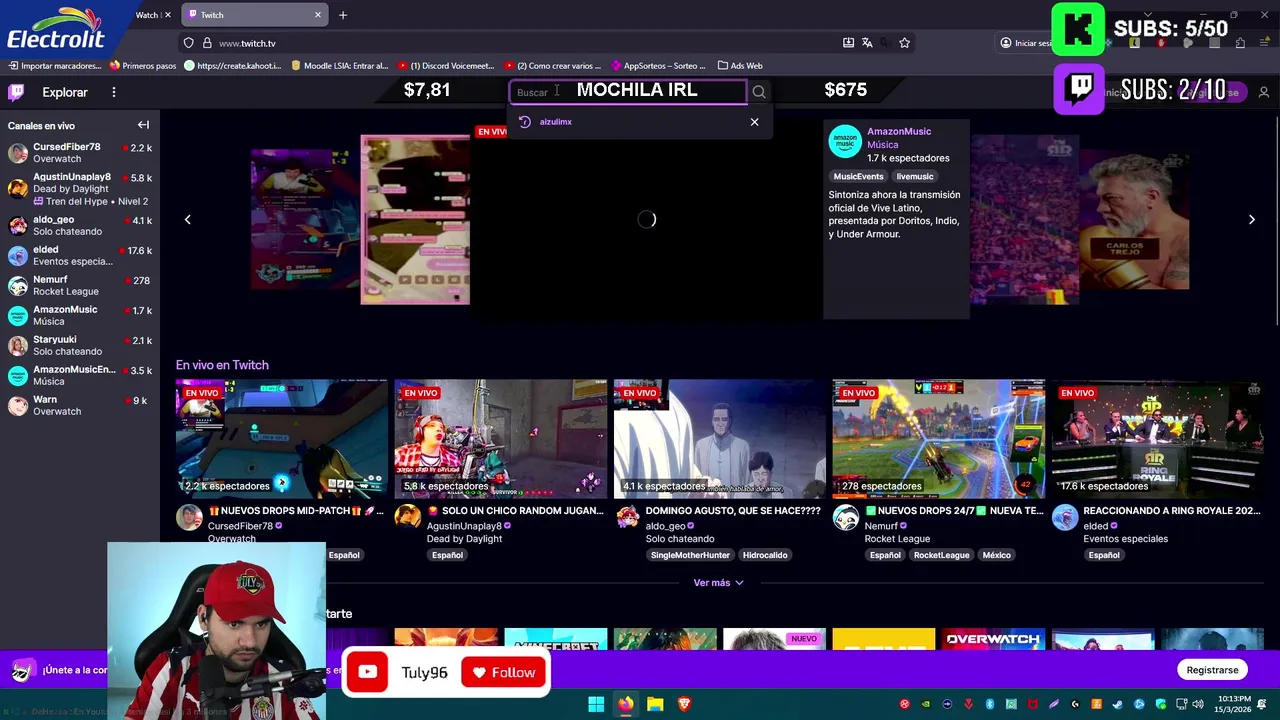The width and height of the screenshot is (1280, 720).
Task: Open Explorar in Twitch navigation
Action: 65,92
